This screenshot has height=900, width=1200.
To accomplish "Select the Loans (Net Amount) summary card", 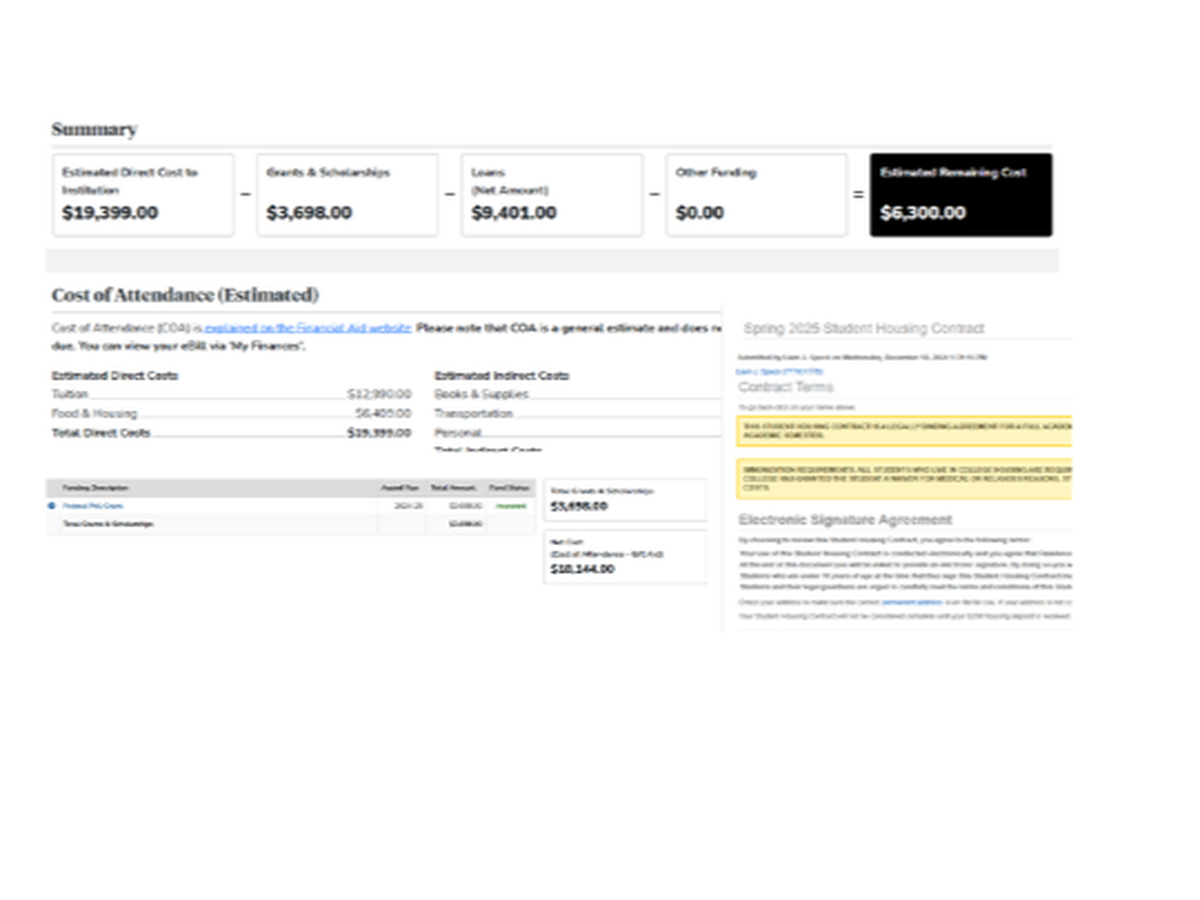I will [551, 195].
